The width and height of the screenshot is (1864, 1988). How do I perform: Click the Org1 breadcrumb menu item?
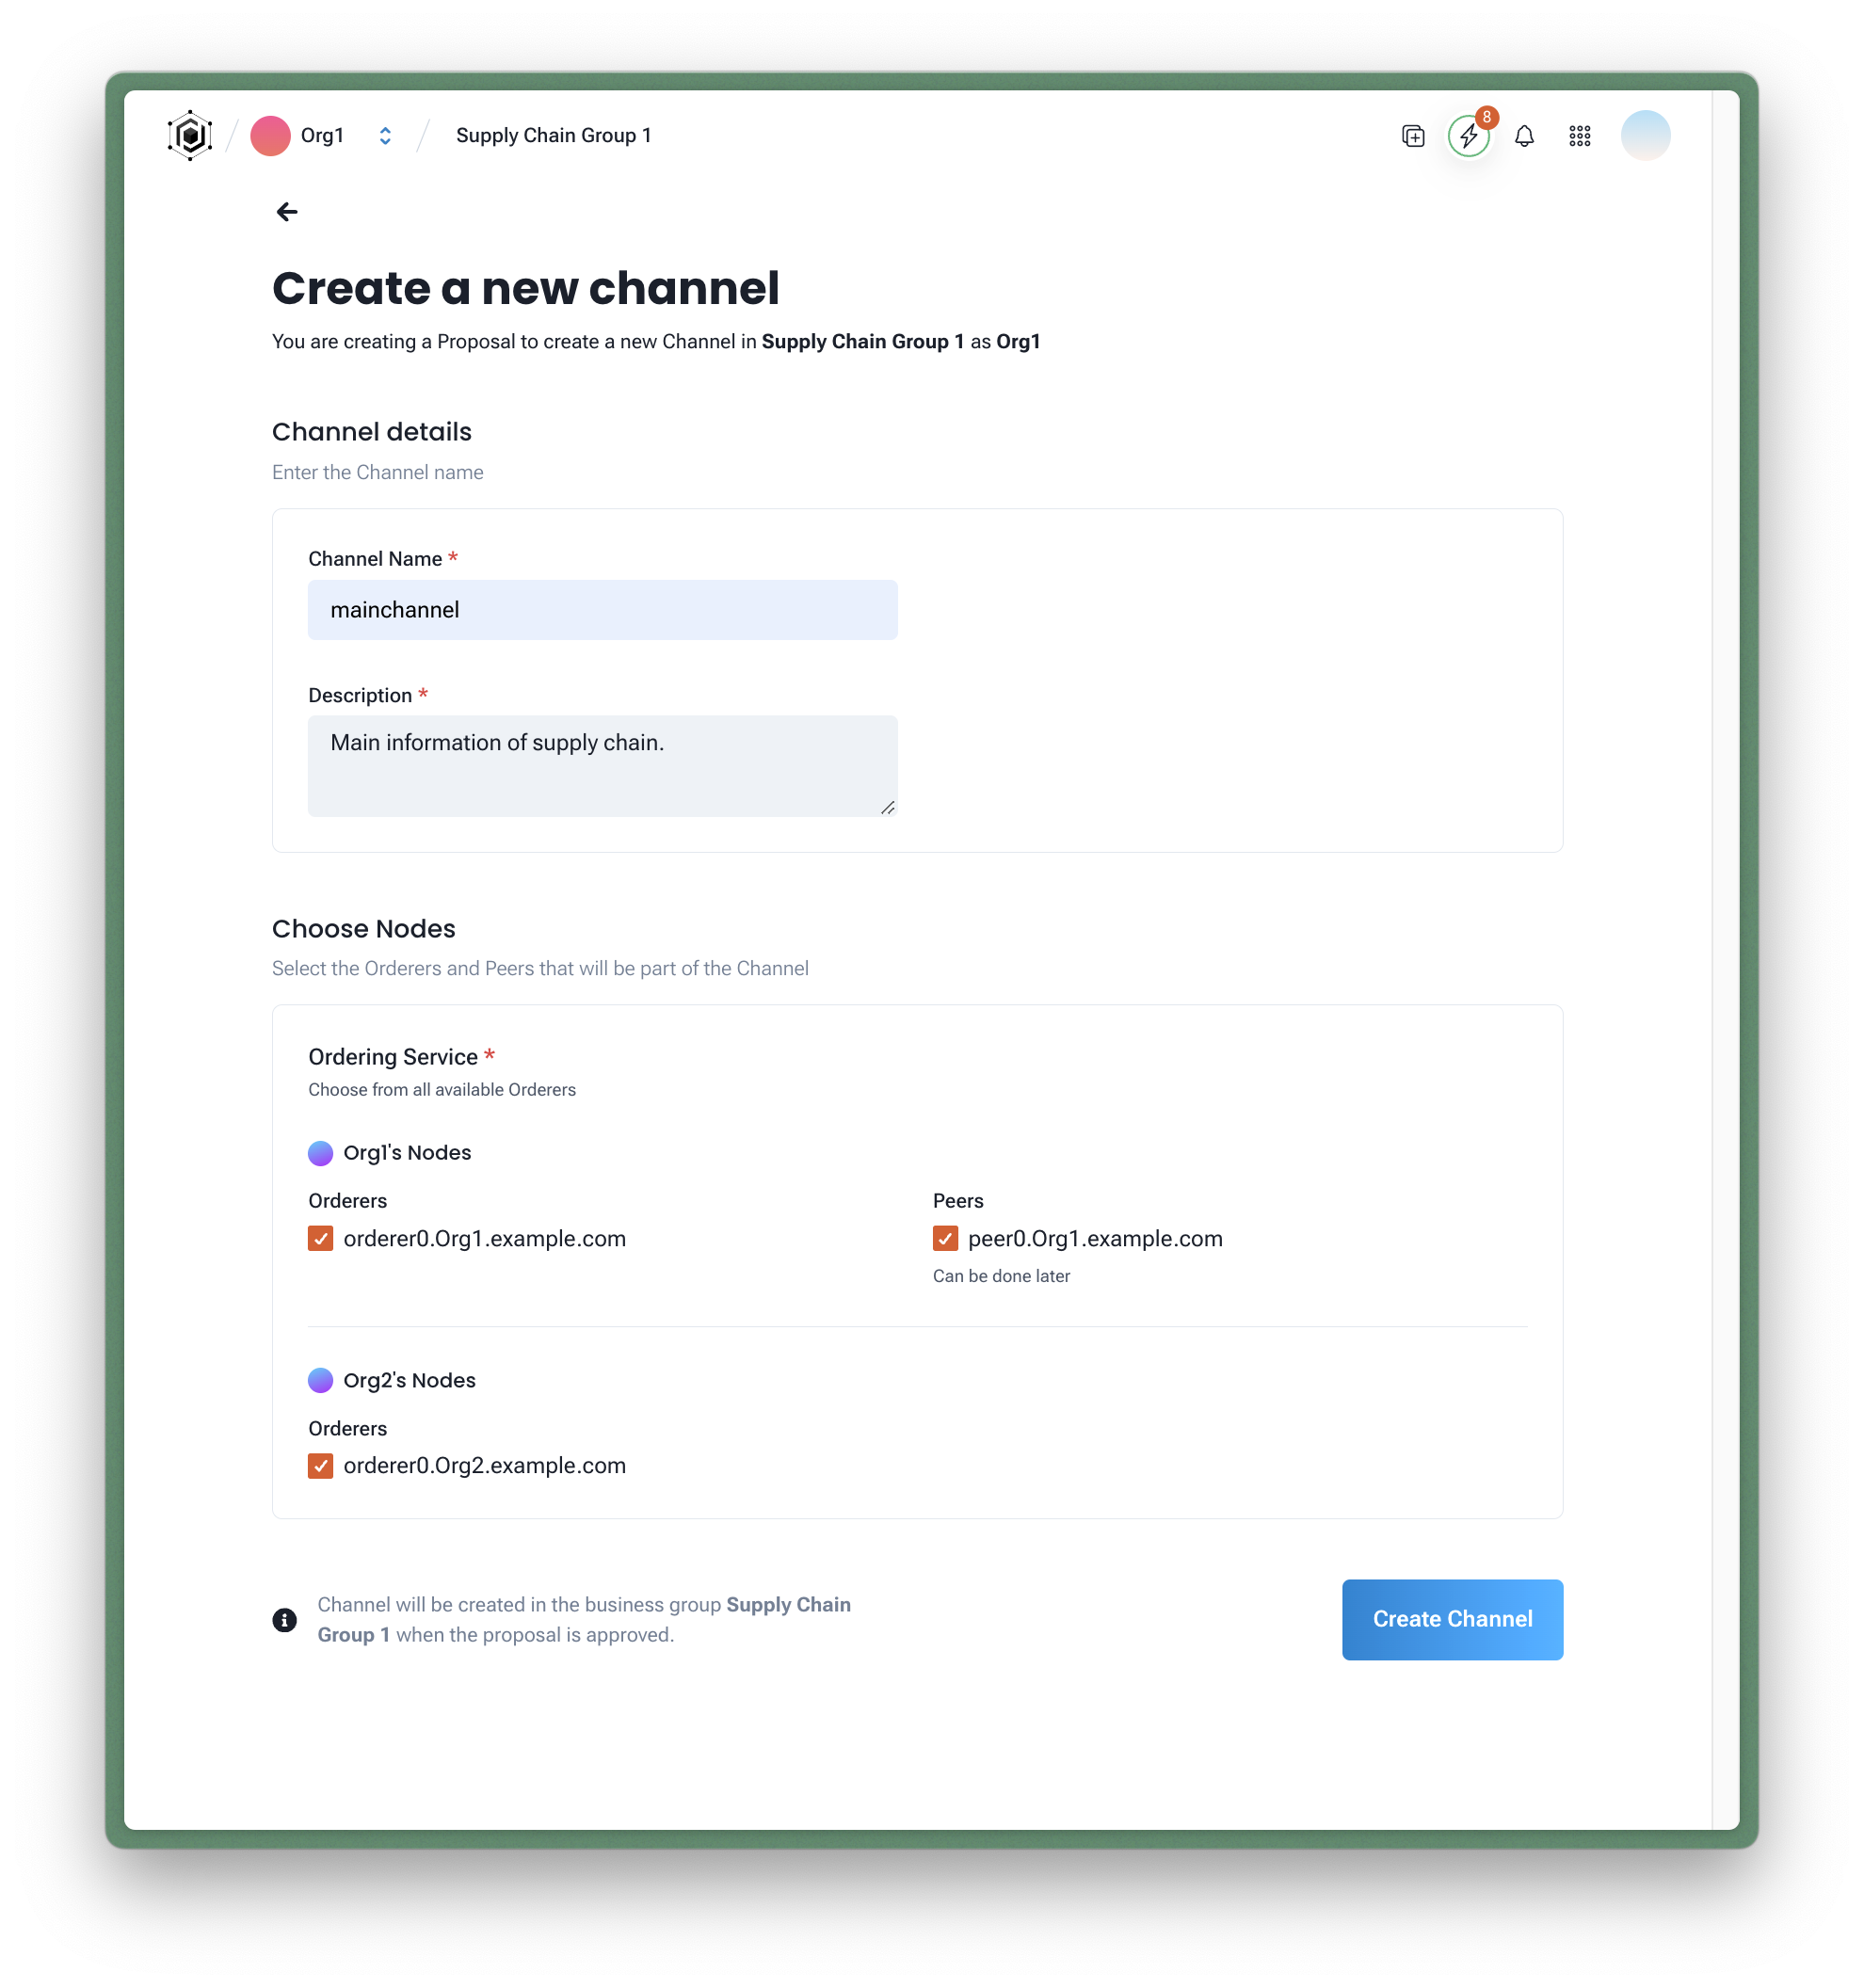(x=322, y=135)
